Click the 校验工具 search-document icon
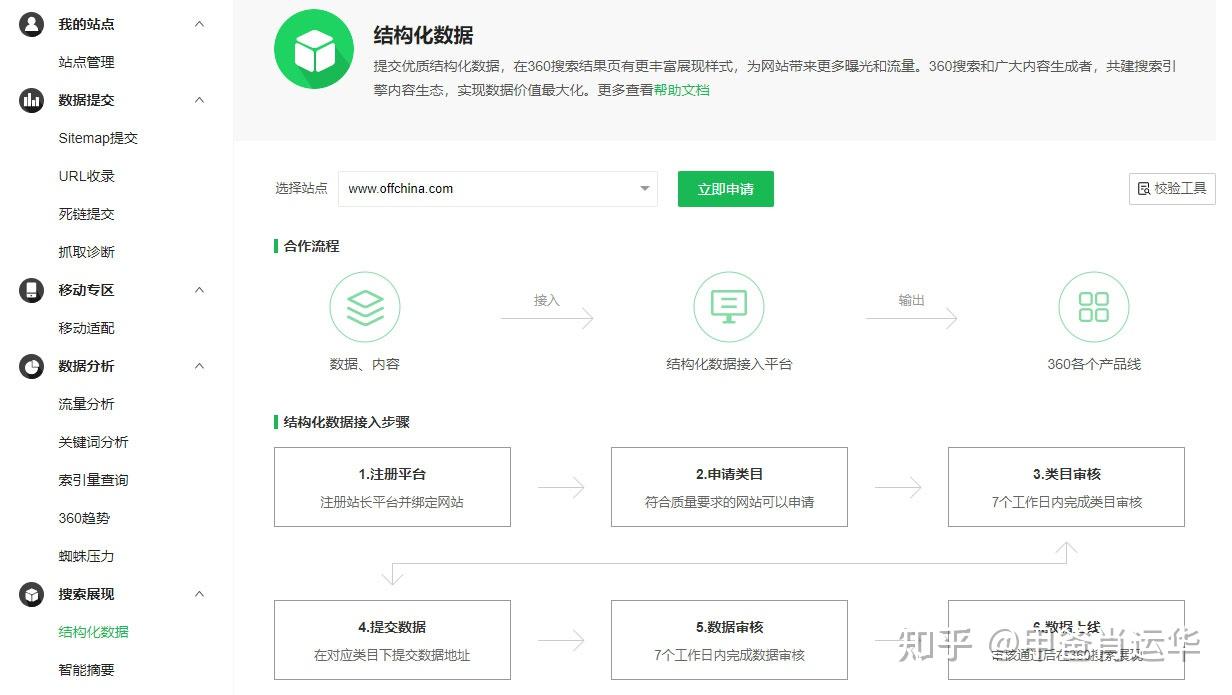This screenshot has width=1232, height=695. [x=1144, y=188]
